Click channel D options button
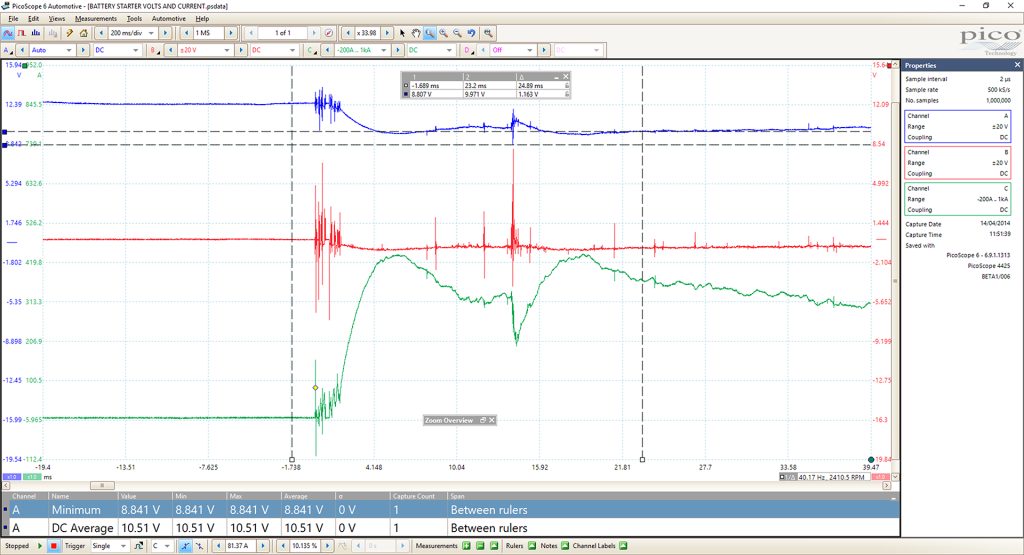1024x555 pixels. (x=468, y=50)
